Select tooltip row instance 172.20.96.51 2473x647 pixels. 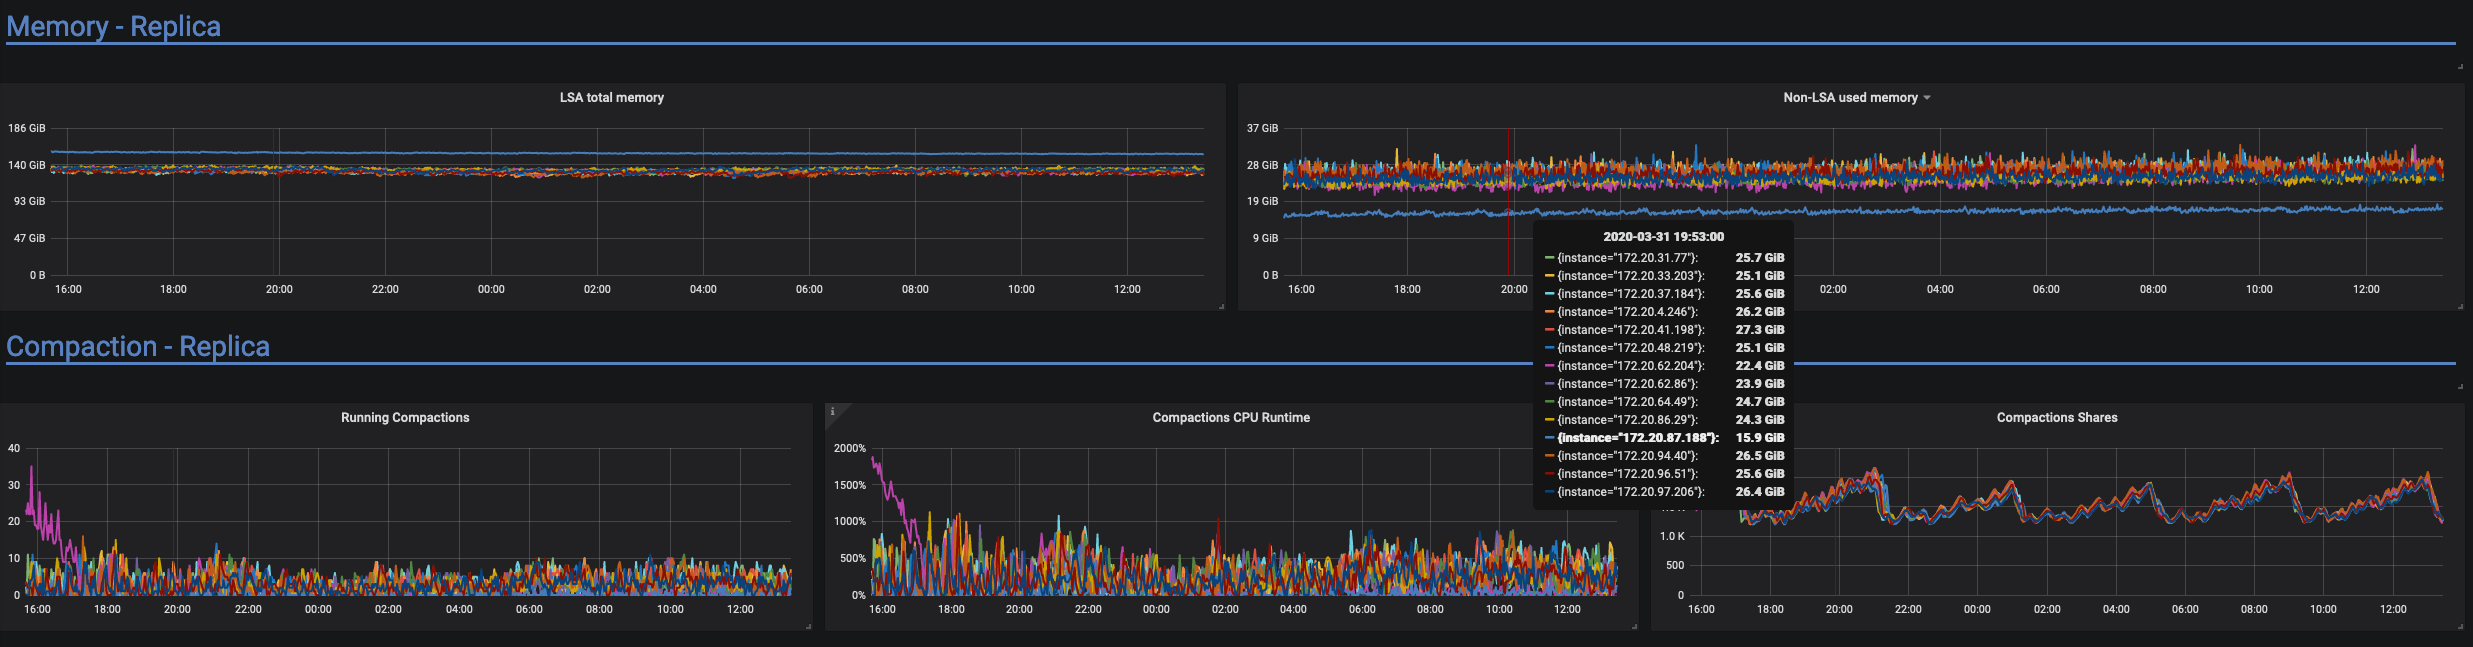pyautogui.click(x=1664, y=474)
